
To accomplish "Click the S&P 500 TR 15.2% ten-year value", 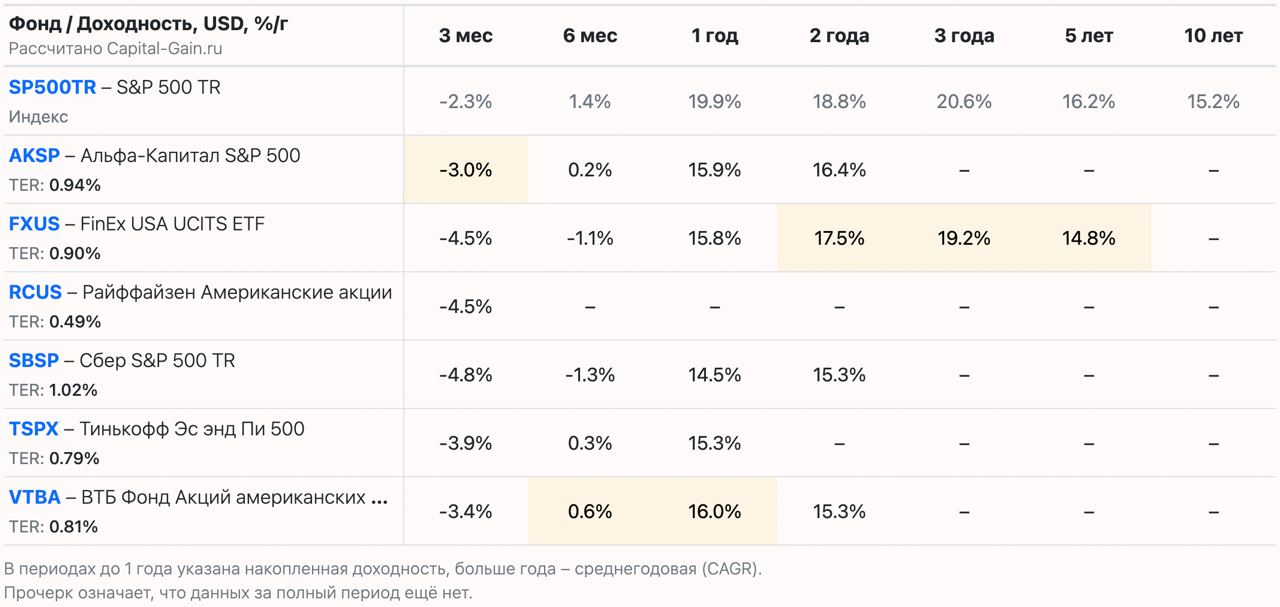I will (1213, 101).
